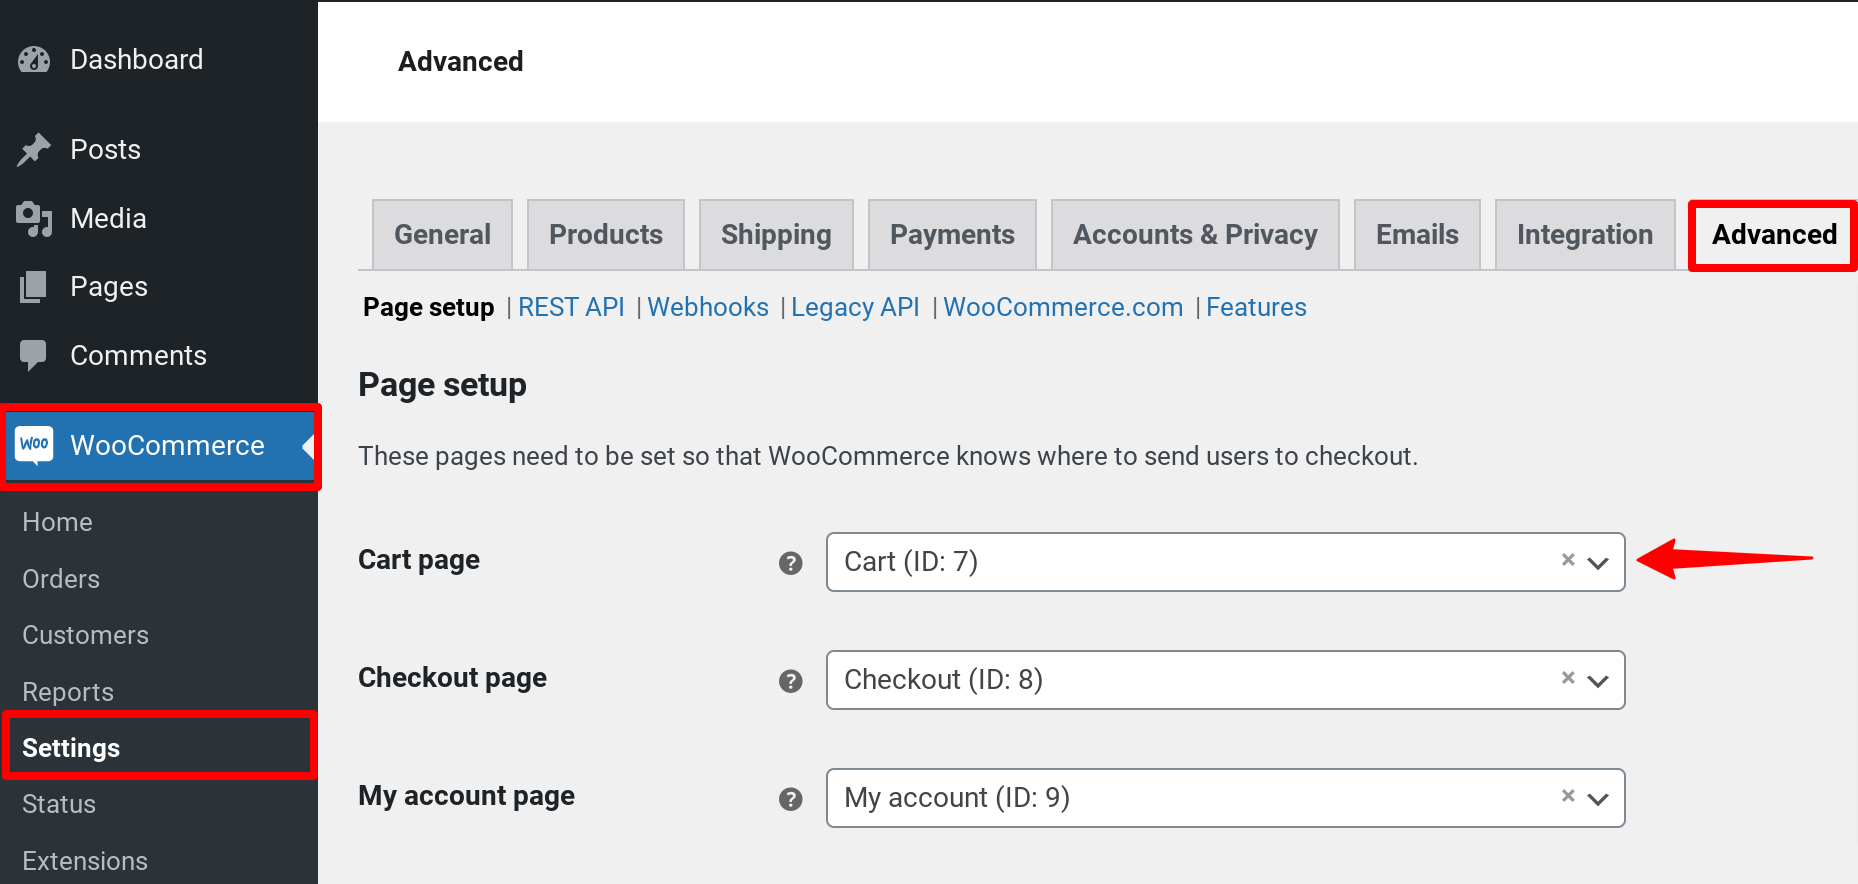Go to Dashboard in admin menu
The width and height of the screenshot is (1858, 884).
pos(159,60)
